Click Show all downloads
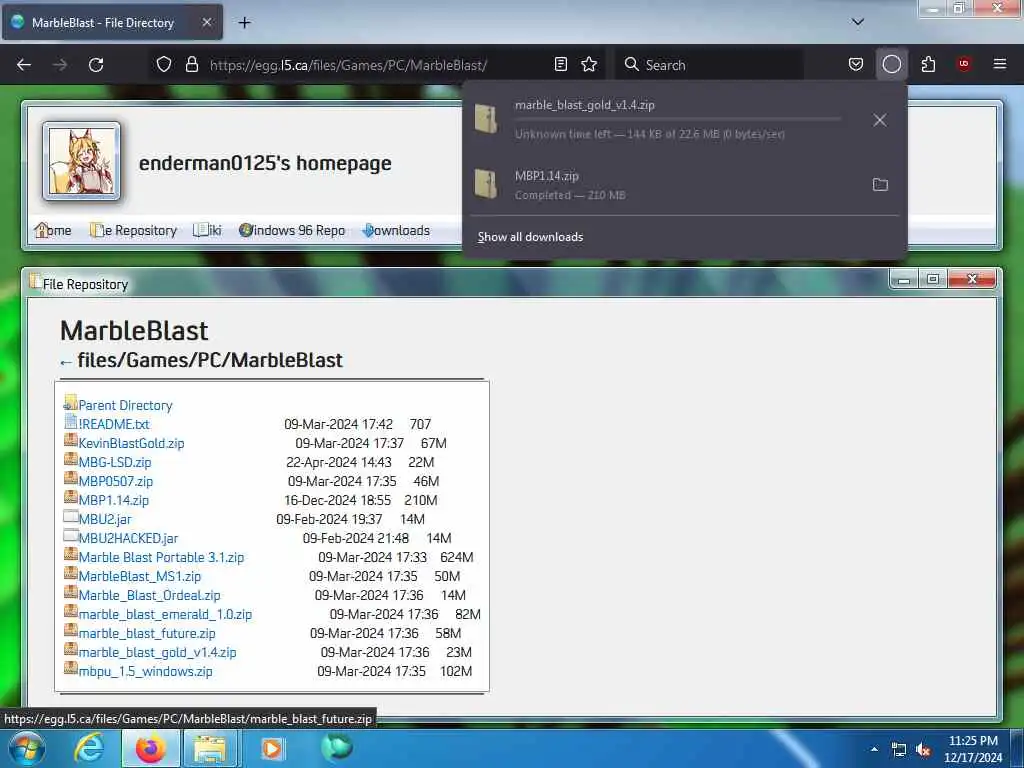 point(530,237)
